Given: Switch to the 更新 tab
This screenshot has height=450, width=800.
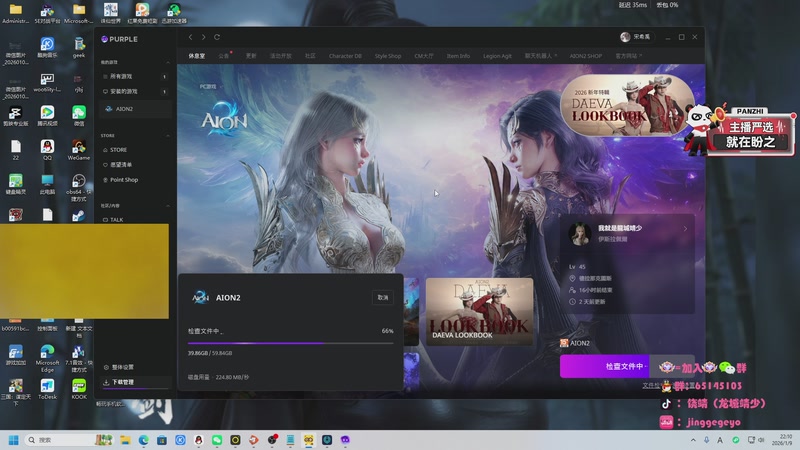Looking at the screenshot, I should (251, 56).
